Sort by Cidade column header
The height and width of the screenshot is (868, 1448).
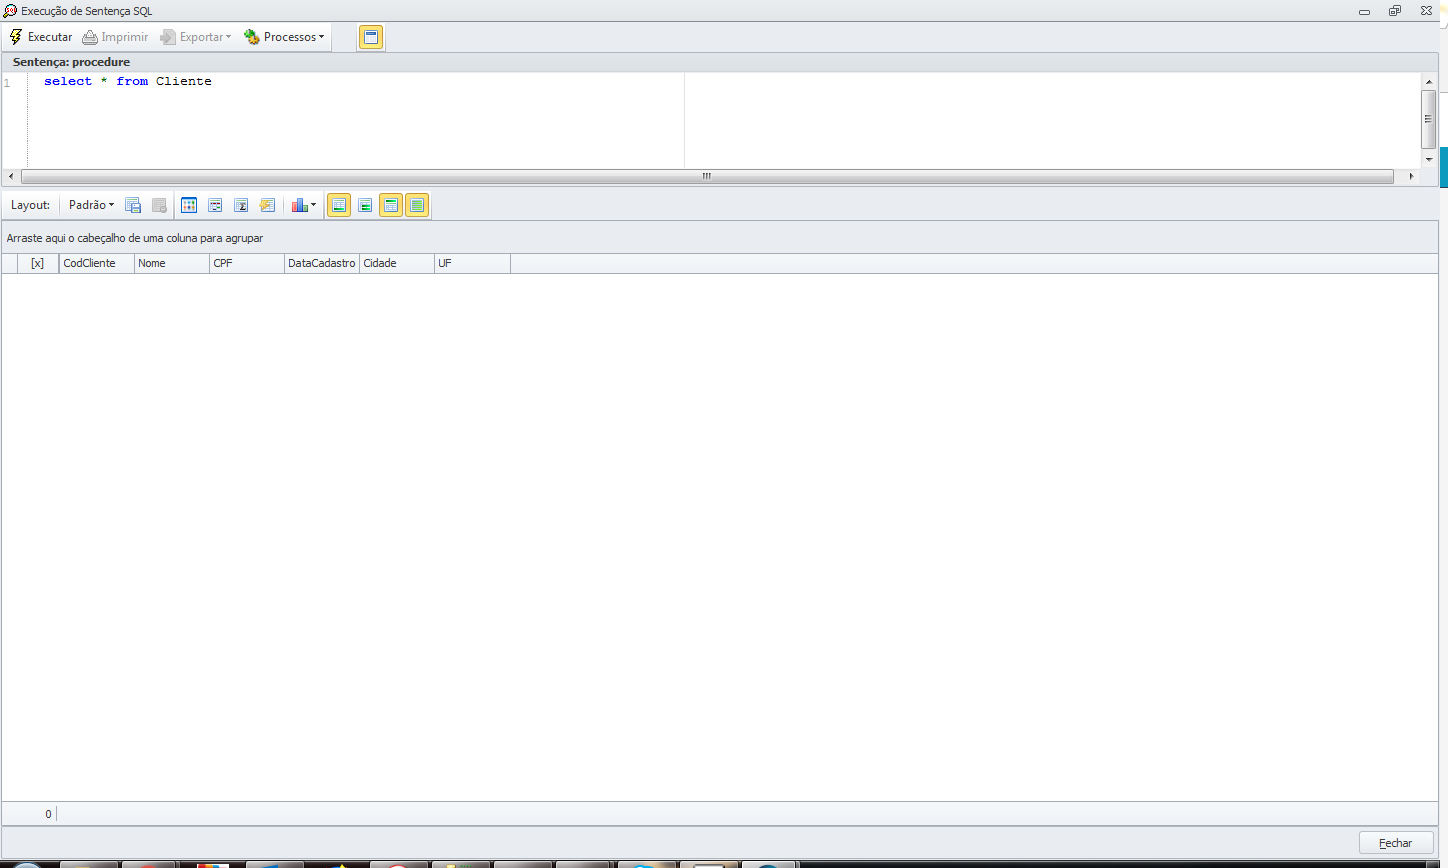coord(397,263)
